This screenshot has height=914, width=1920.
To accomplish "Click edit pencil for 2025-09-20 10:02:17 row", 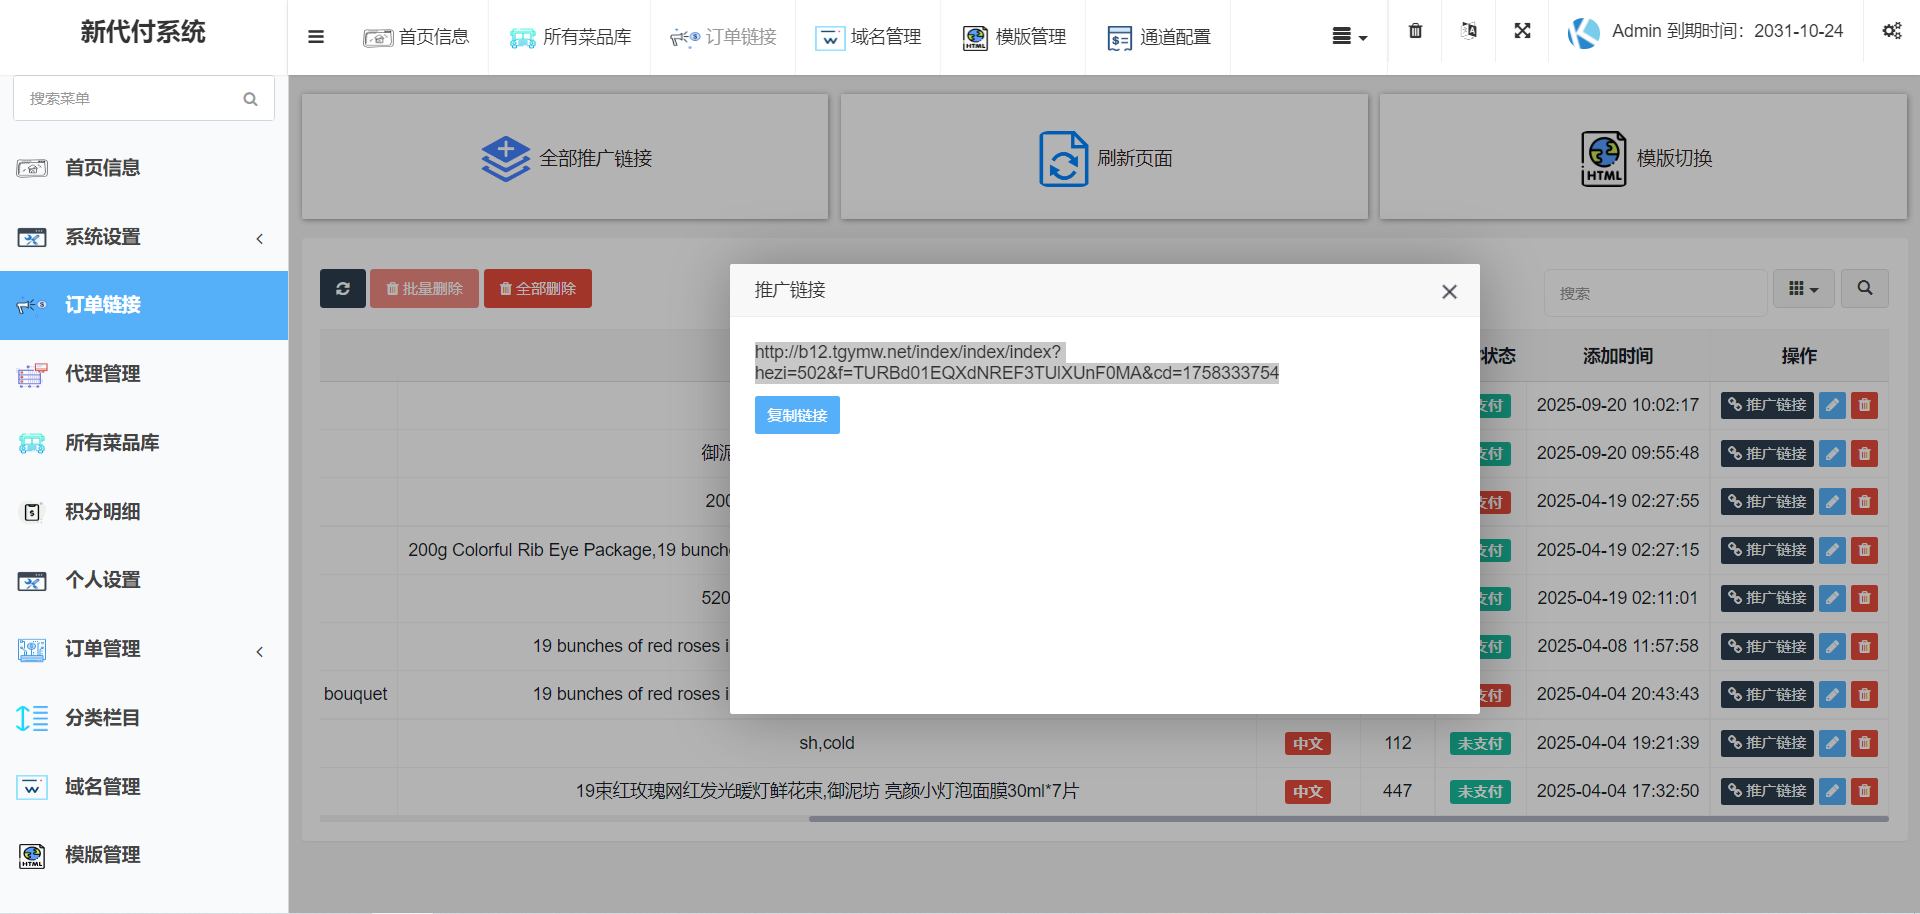I will tap(1832, 405).
